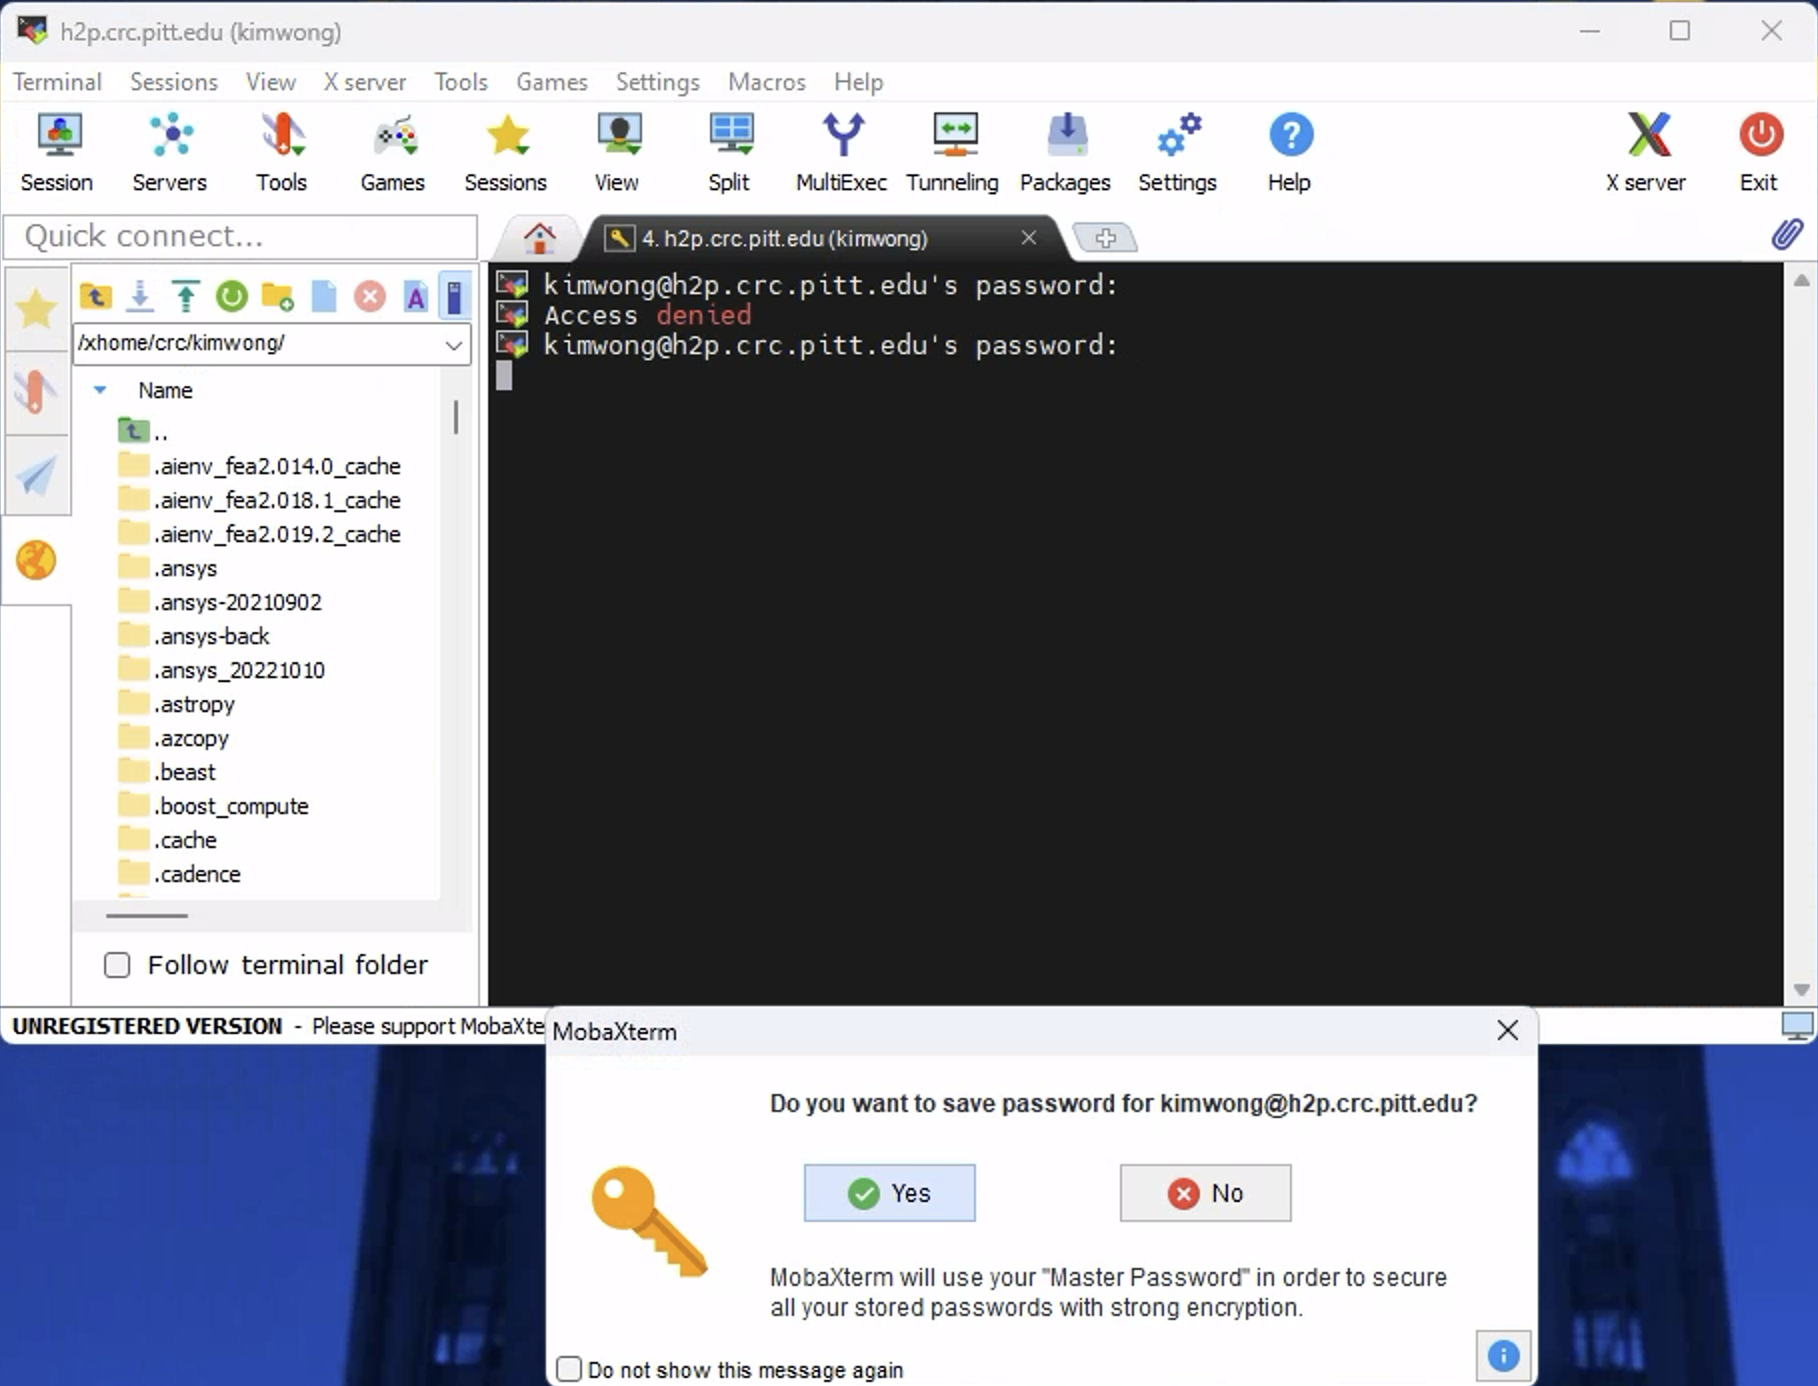This screenshot has height=1386, width=1818.
Task: Close the h2p.crc.pitt.edu session tab
Action: click(1028, 238)
